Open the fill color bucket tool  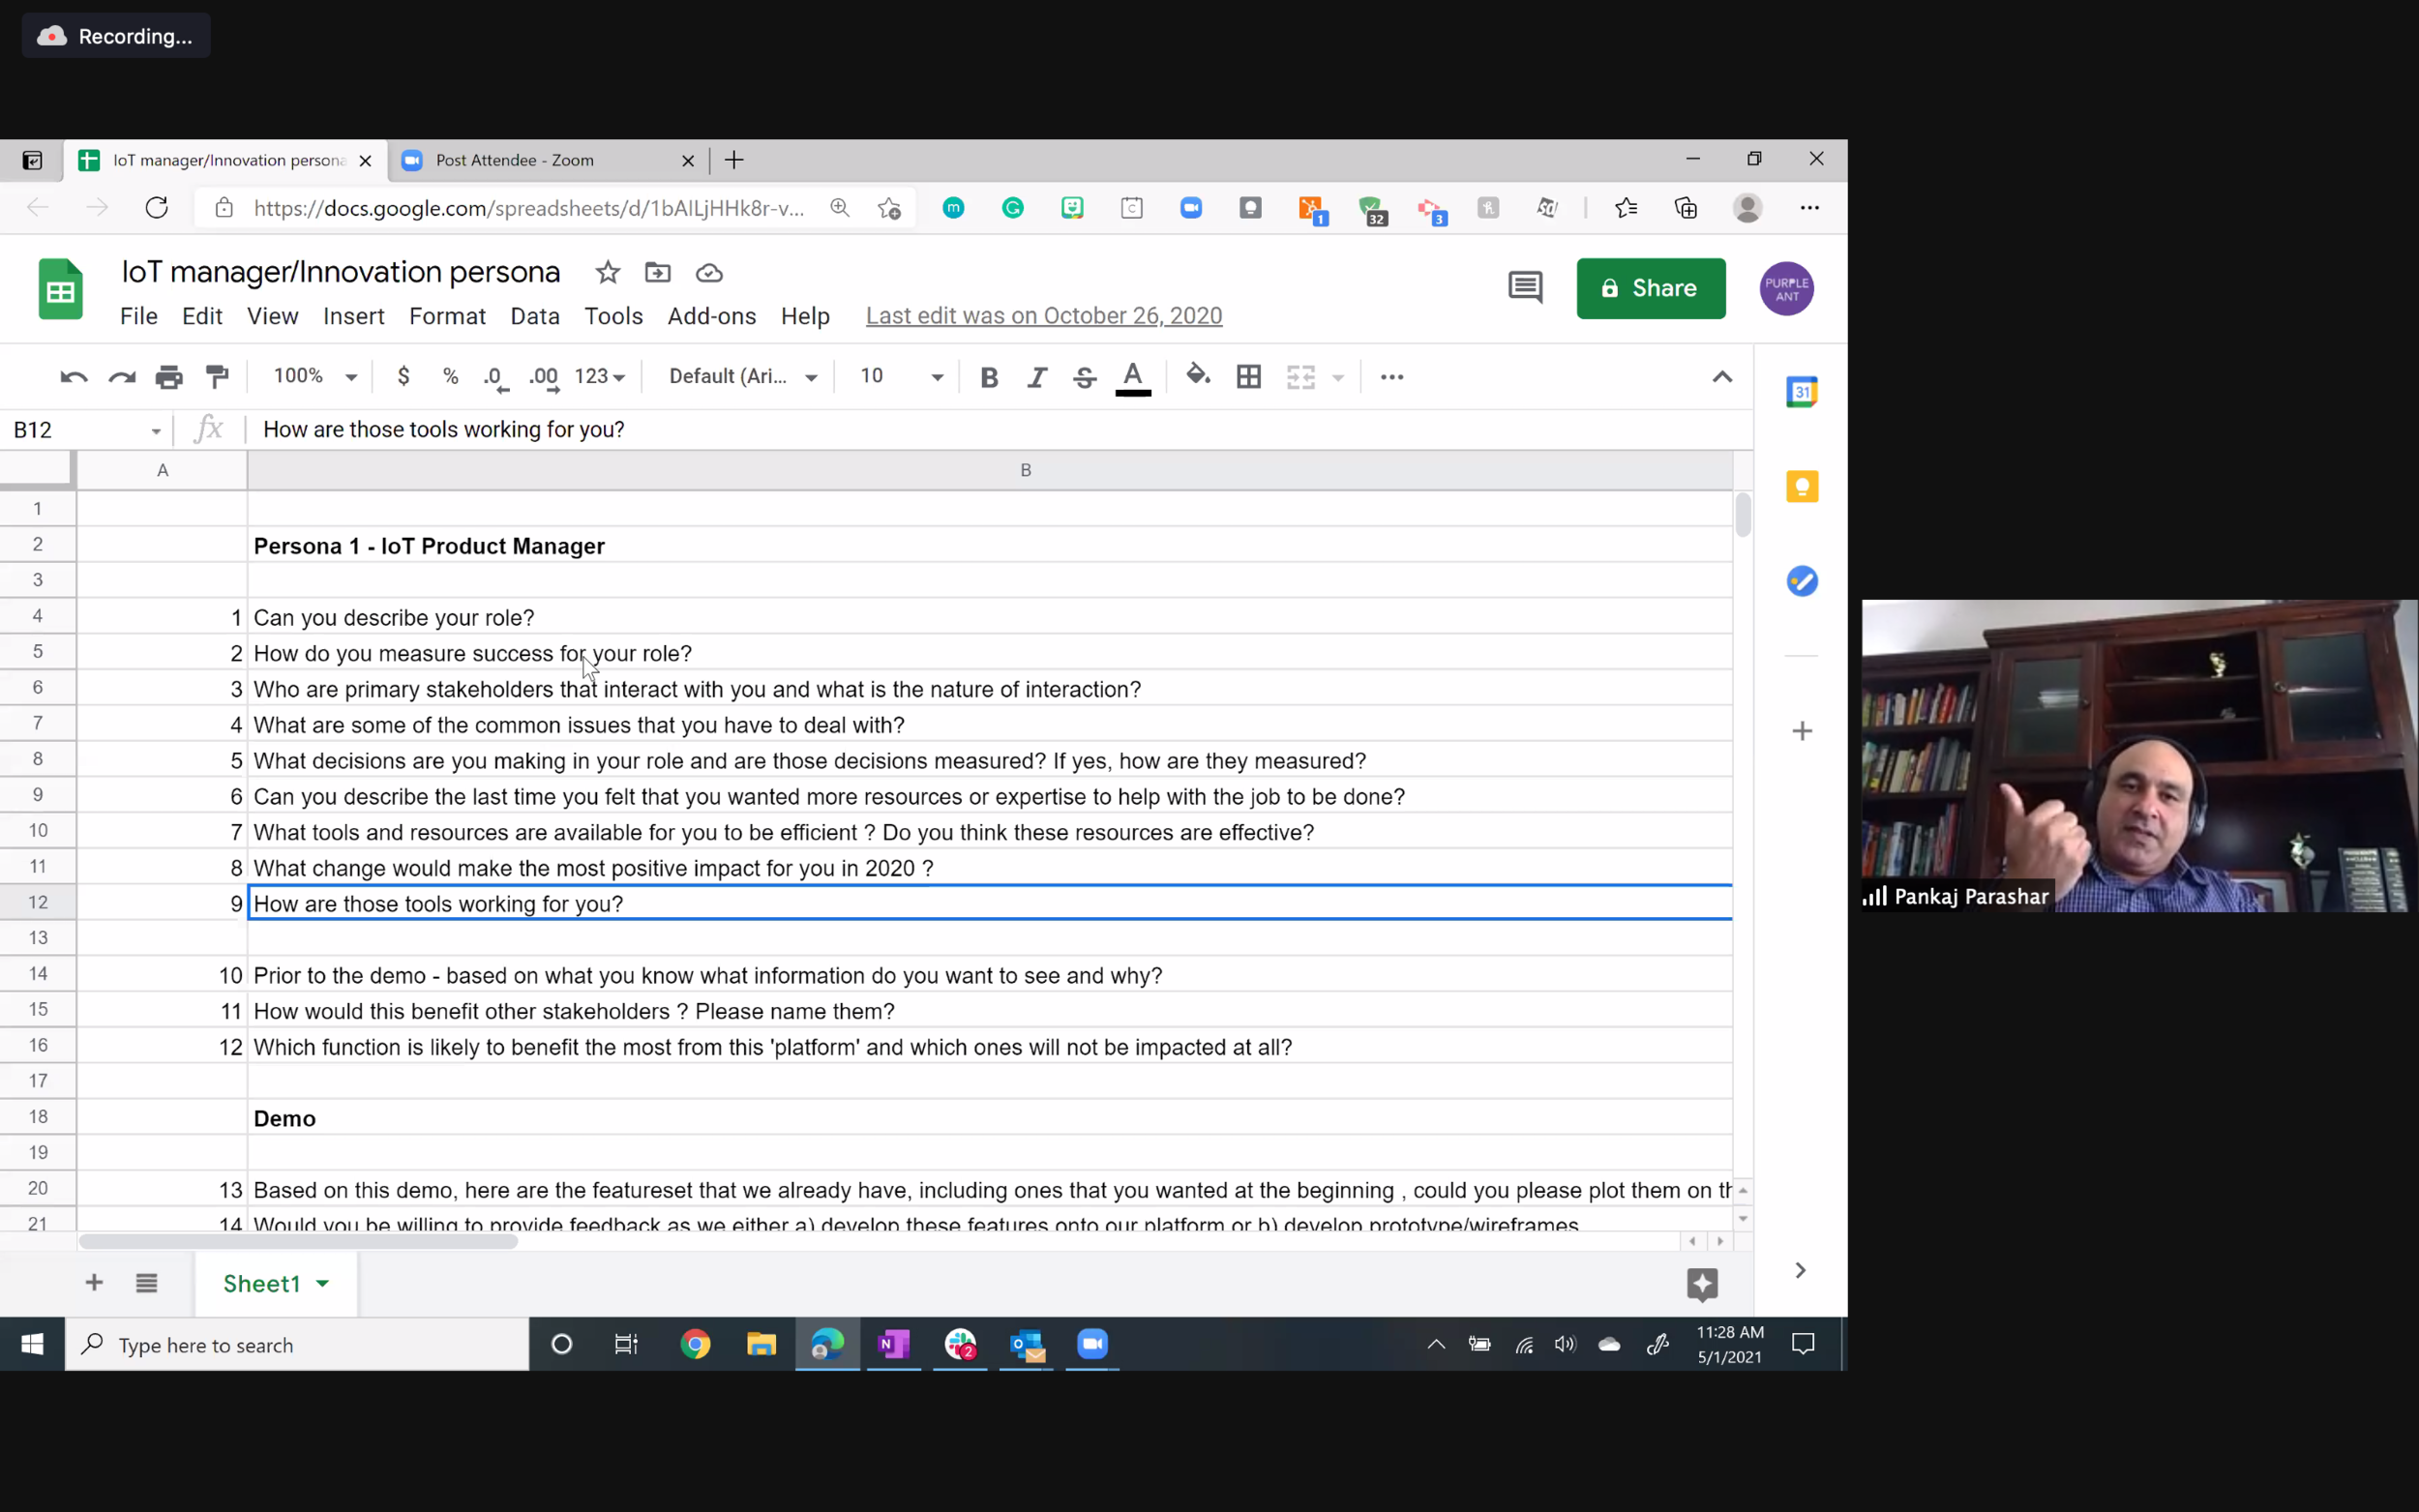[1197, 376]
